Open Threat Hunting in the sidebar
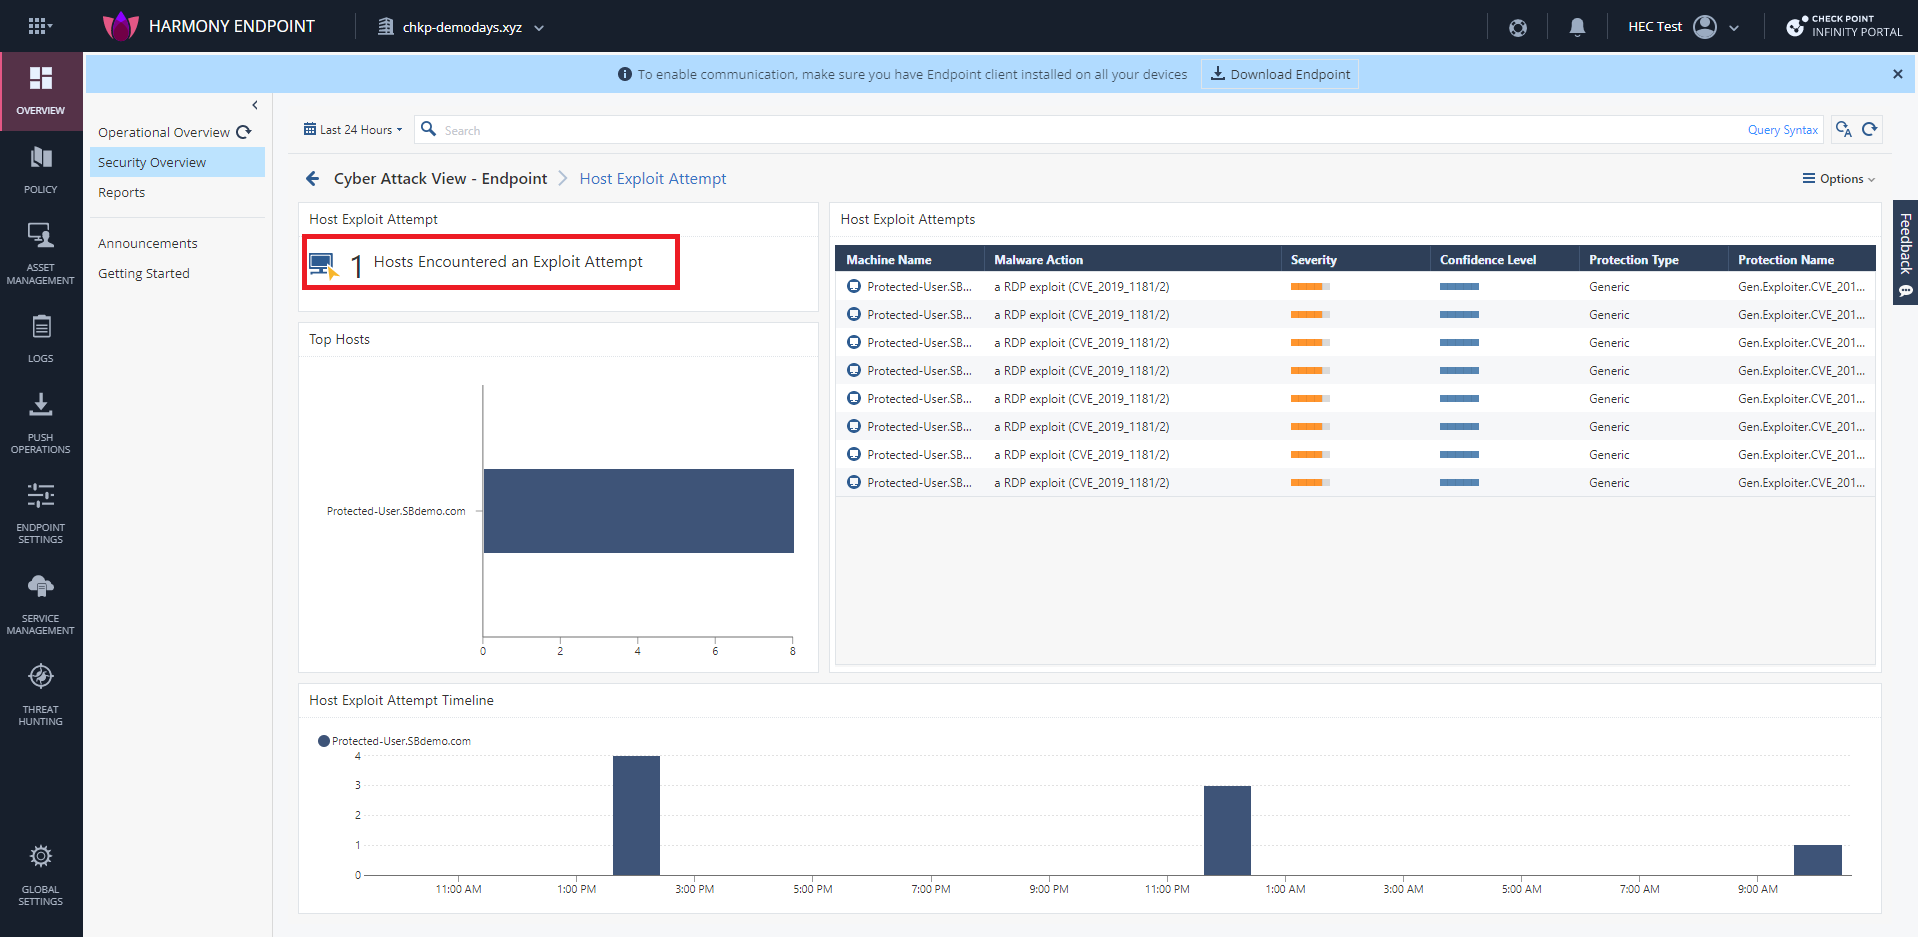 (x=41, y=695)
